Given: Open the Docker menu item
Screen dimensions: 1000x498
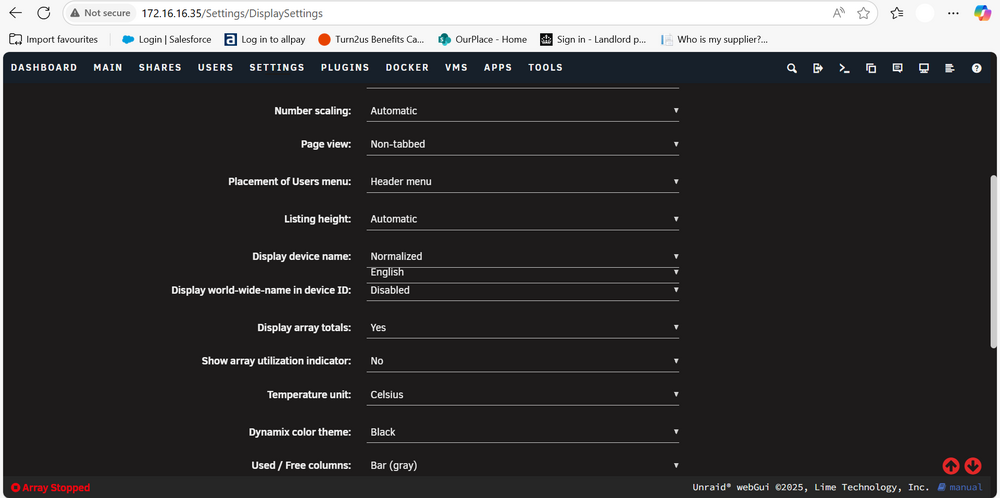Looking at the screenshot, I should click(408, 68).
